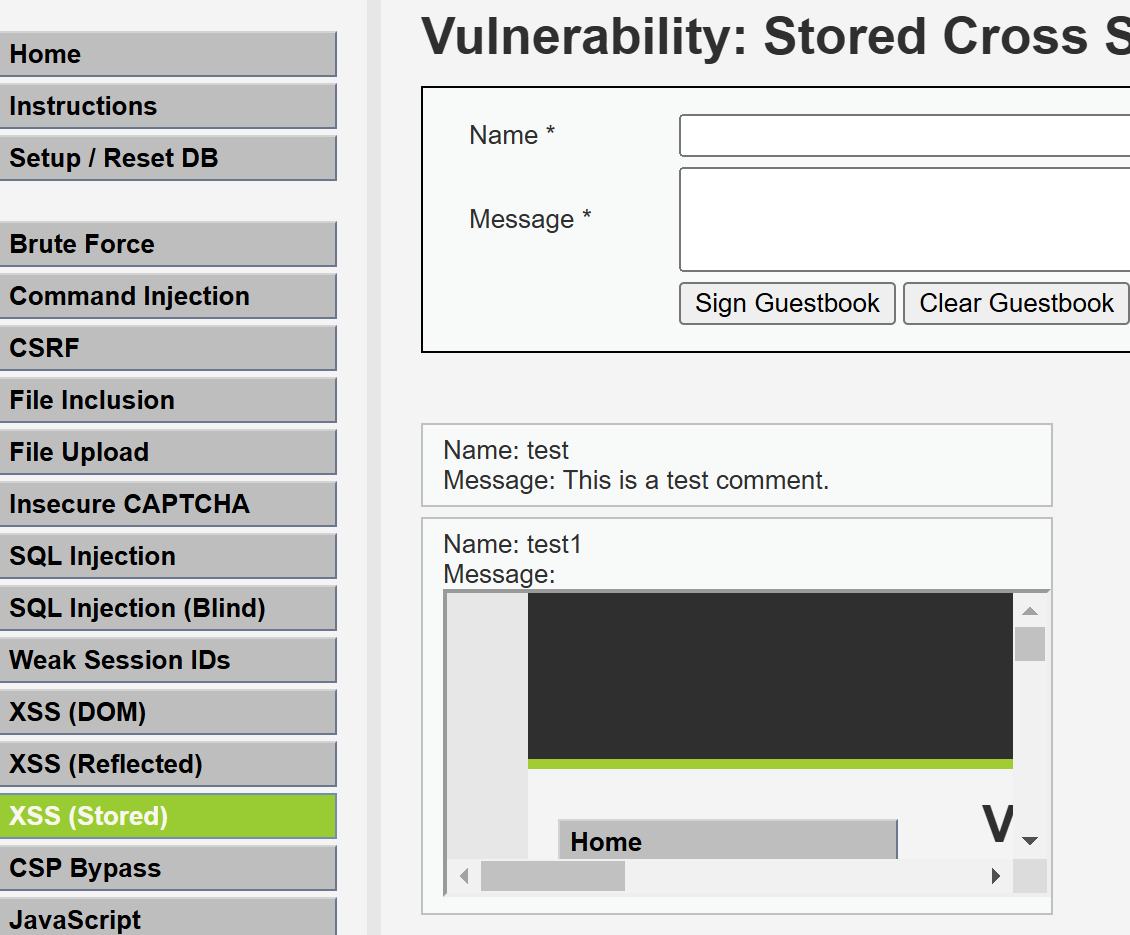
Task: Go to Setup / Reset DB
Action: [x=168, y=158]
